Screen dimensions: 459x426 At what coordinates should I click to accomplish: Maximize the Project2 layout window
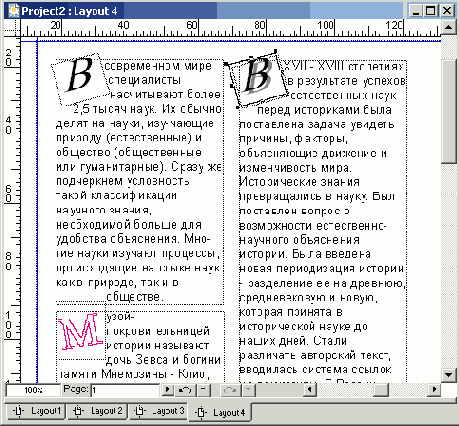click(x=431, y=11)
